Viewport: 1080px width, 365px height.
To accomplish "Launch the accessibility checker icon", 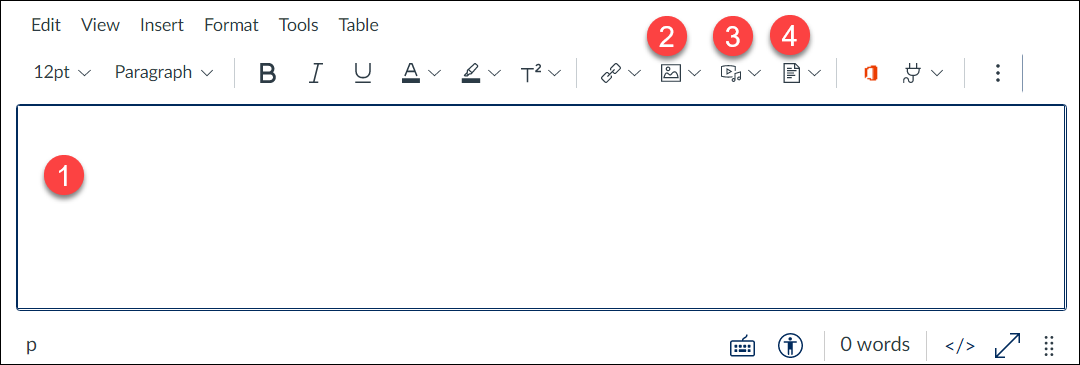I will pos(791,344).
